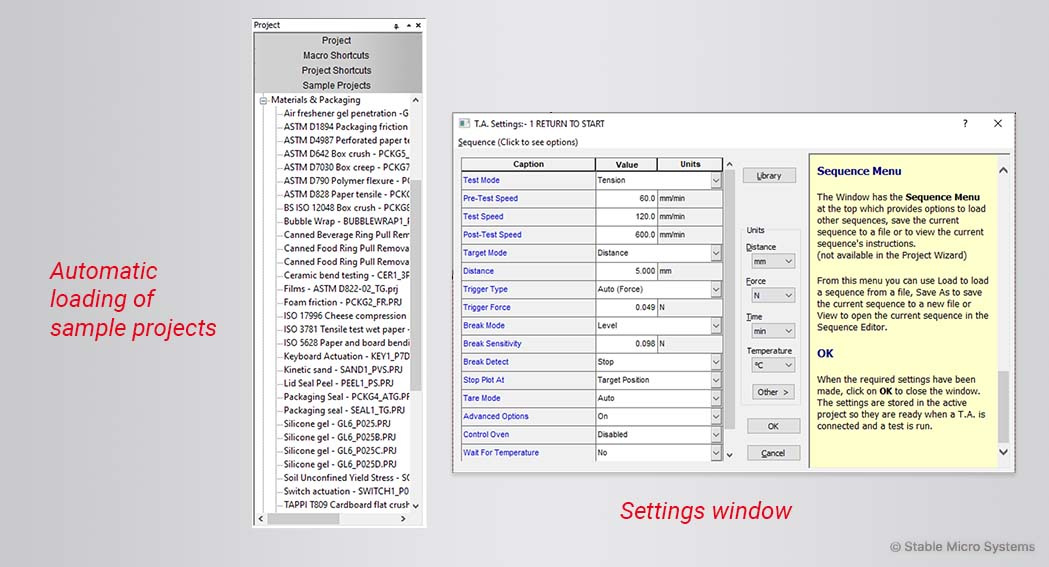
Task: Select Air freshener gel penetration project
Action: click(x=345, y=114)
